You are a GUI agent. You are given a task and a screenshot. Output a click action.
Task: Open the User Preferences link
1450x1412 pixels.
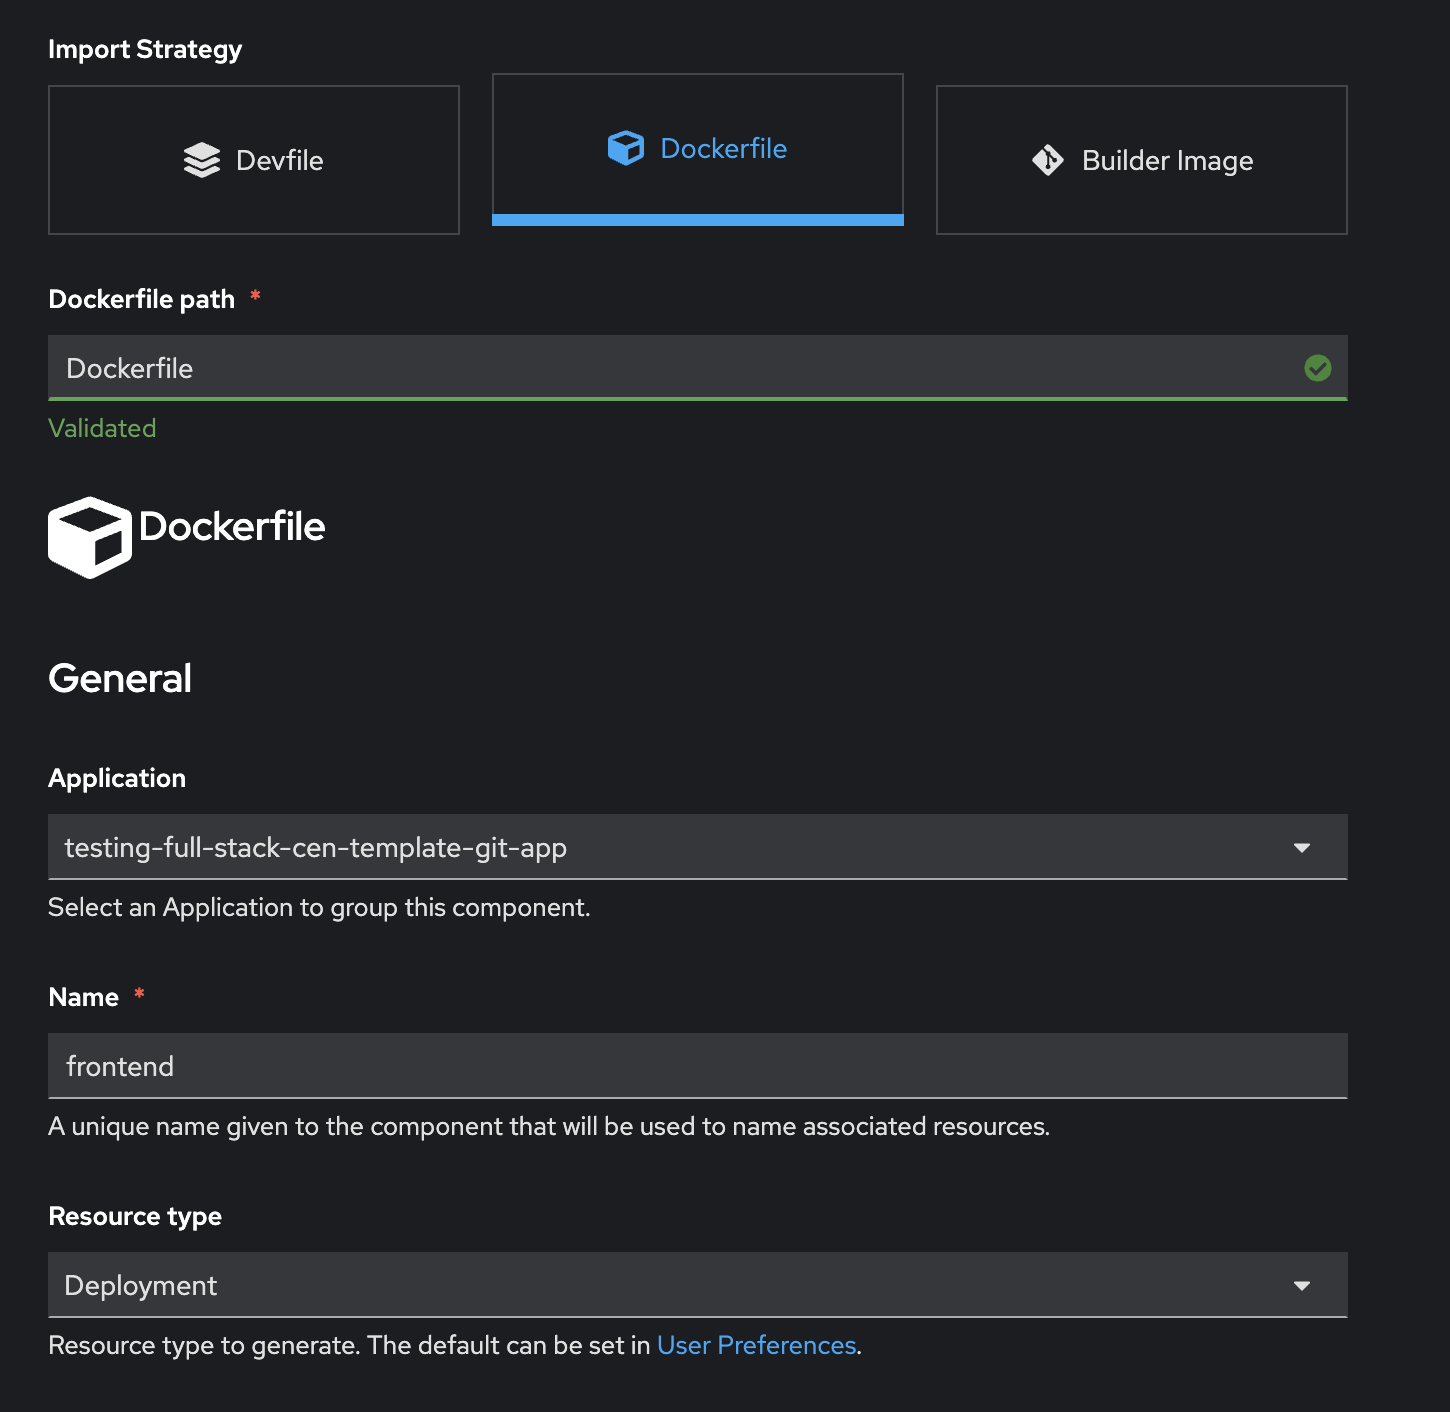click(x=757, y=1345)
